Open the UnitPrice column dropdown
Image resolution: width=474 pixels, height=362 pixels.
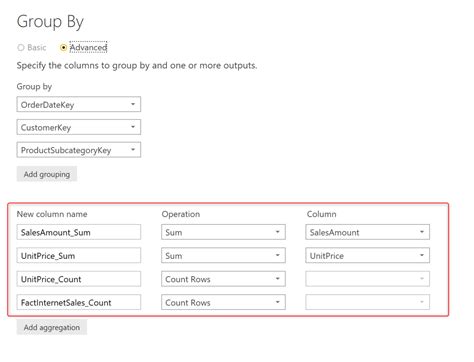[x=368, y=255]
